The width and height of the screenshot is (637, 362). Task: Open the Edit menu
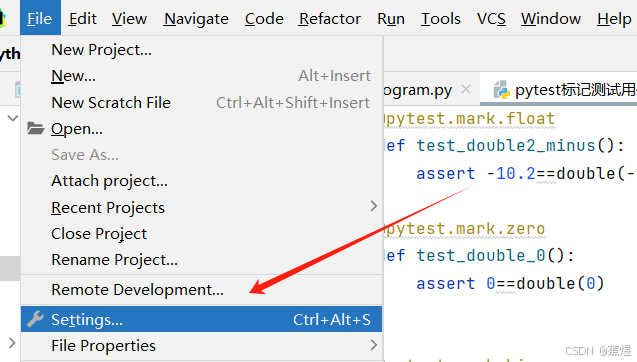(x=82, y=18)
